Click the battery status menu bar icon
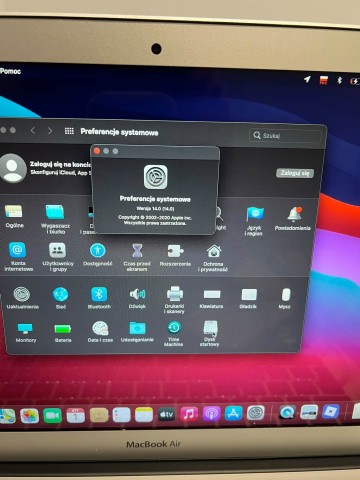The height and width of the screenshot is (480, 360). point(355,81)
